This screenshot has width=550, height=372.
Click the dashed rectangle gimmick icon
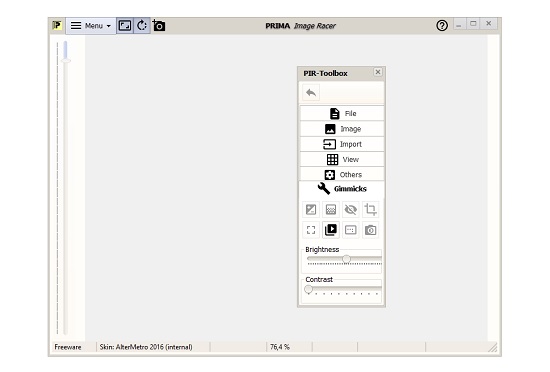point(350,230)
